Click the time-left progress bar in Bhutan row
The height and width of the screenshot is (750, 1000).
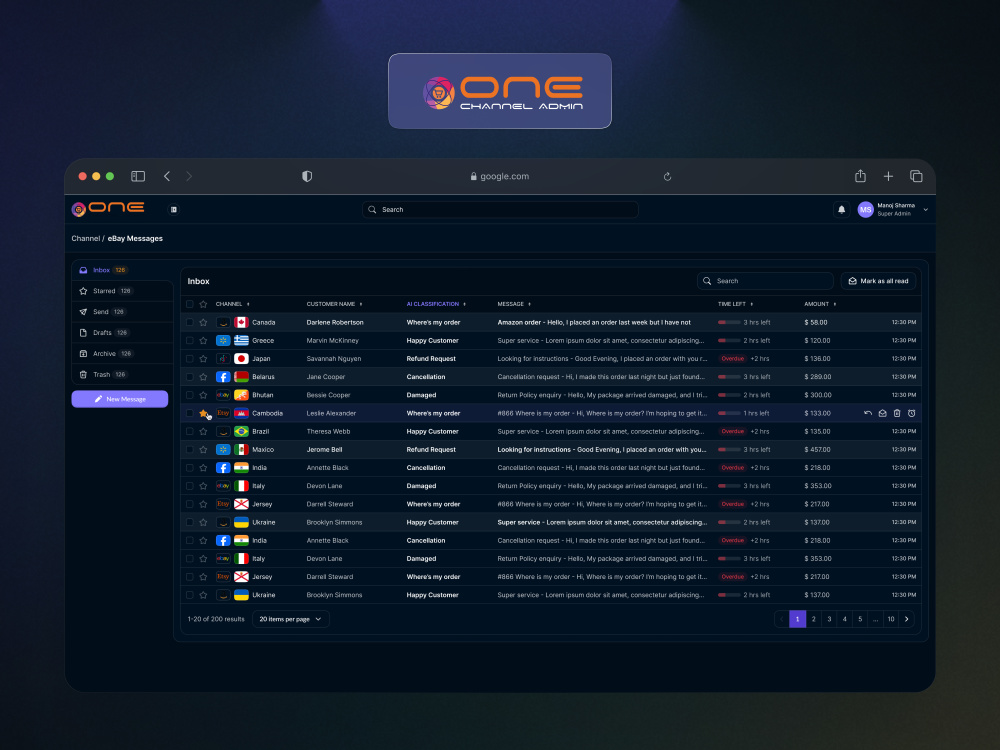729,395
